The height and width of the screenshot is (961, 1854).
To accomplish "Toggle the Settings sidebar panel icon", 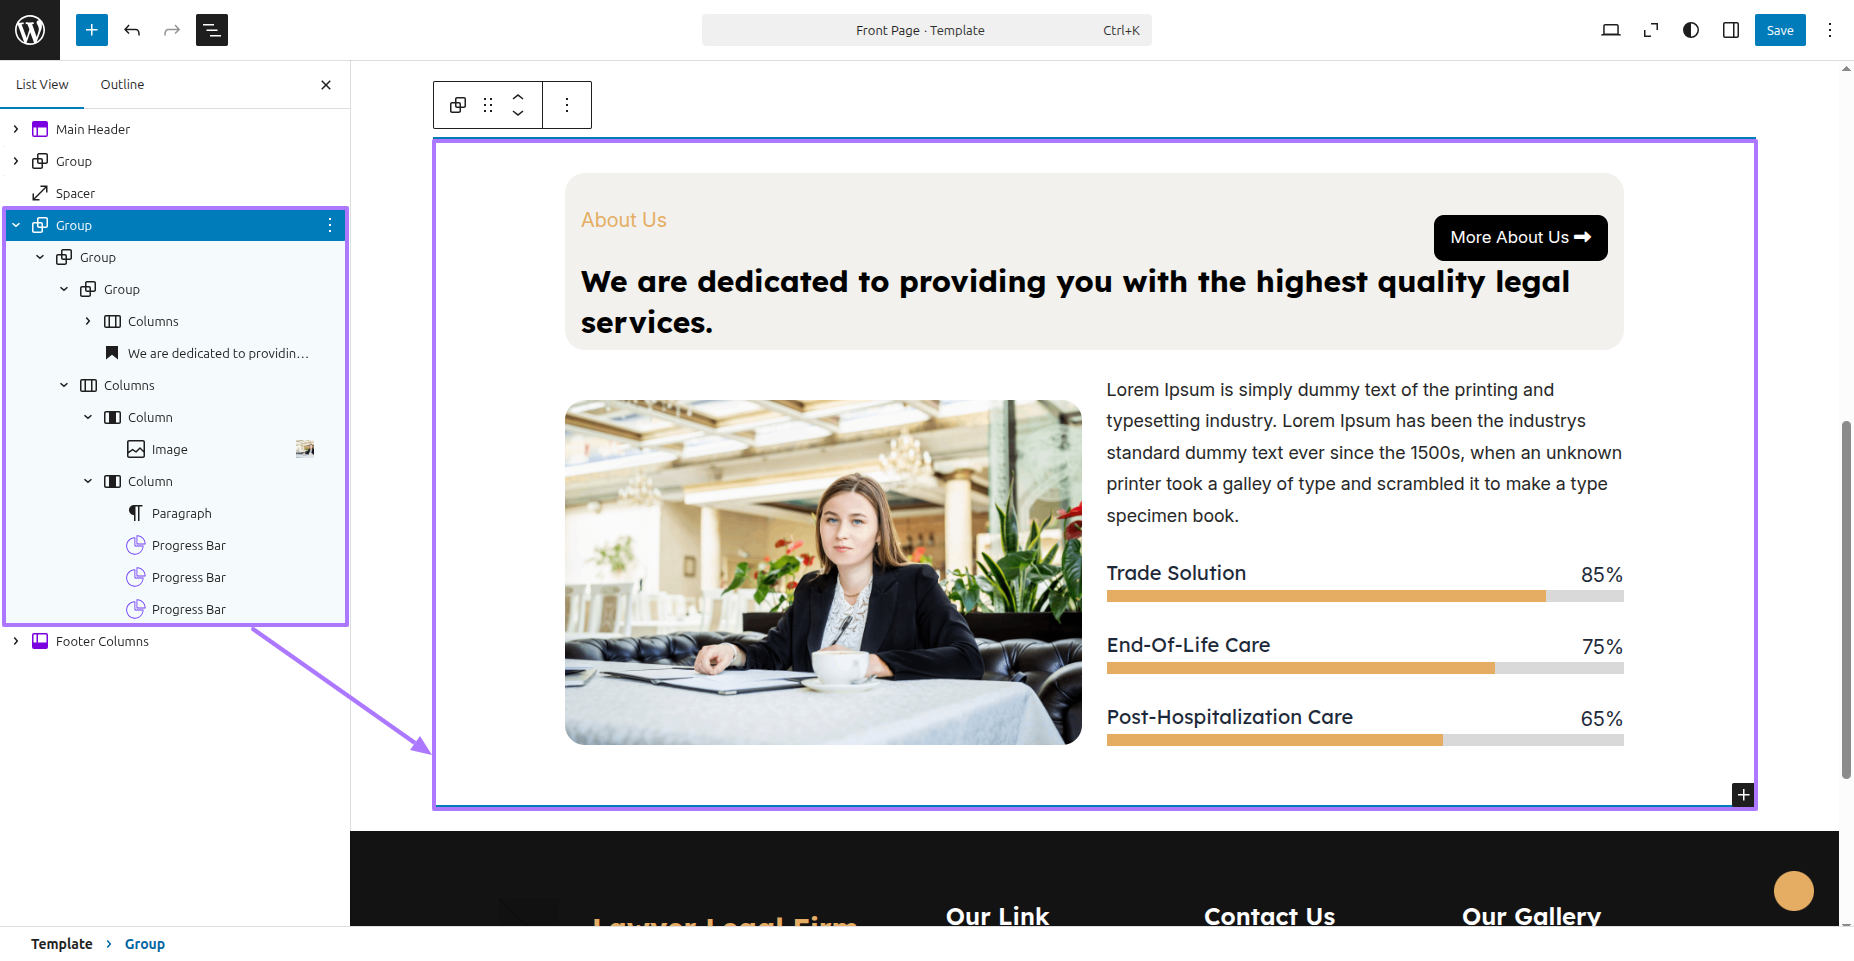I will click(1730, 30).
